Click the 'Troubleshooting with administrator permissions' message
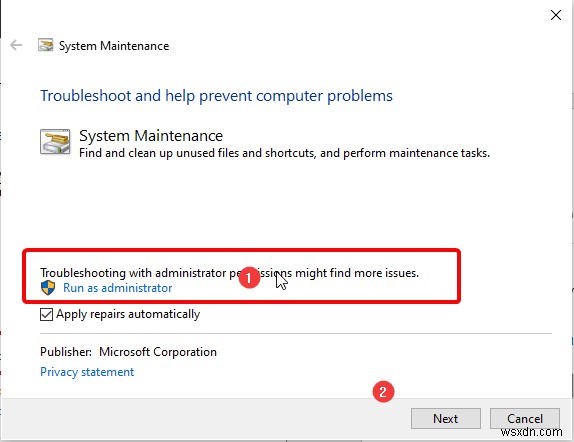 point(230,273)
